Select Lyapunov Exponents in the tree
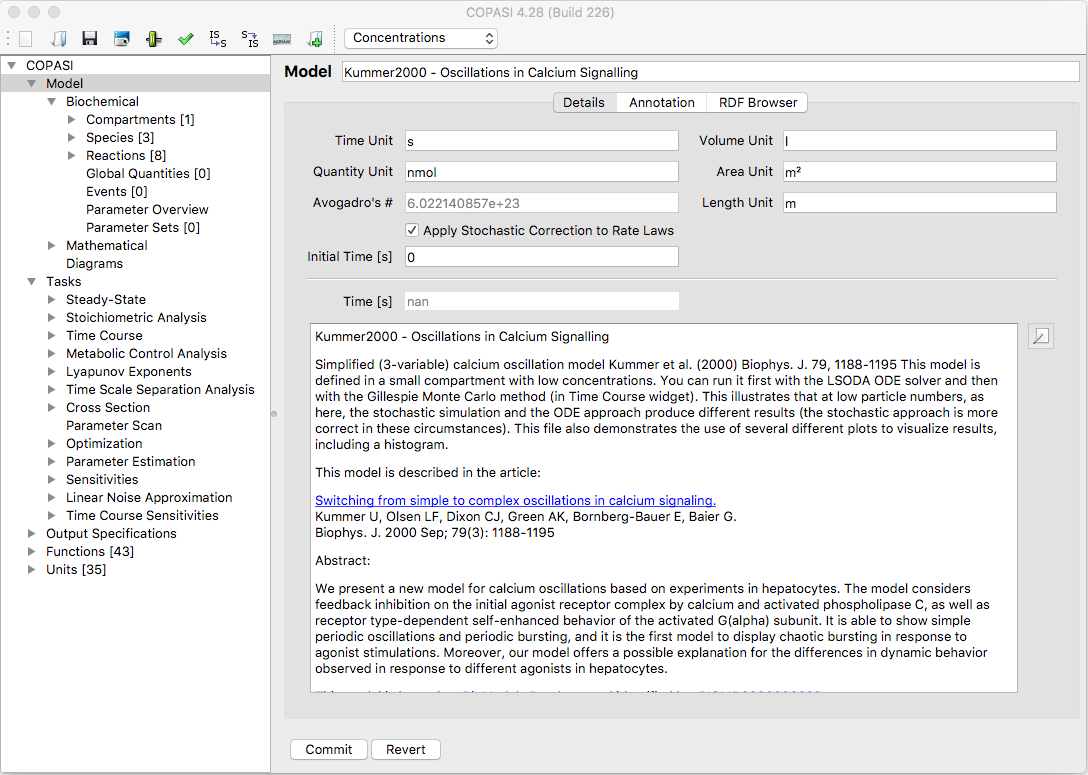Viewport: 1088px width, 775px height. click(x=128, y=372)
